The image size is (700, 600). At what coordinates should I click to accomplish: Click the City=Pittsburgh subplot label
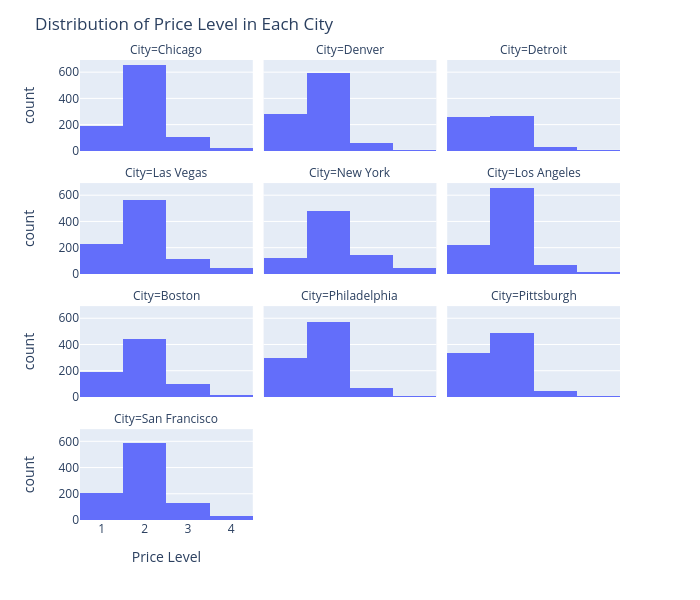pos(533,296)
